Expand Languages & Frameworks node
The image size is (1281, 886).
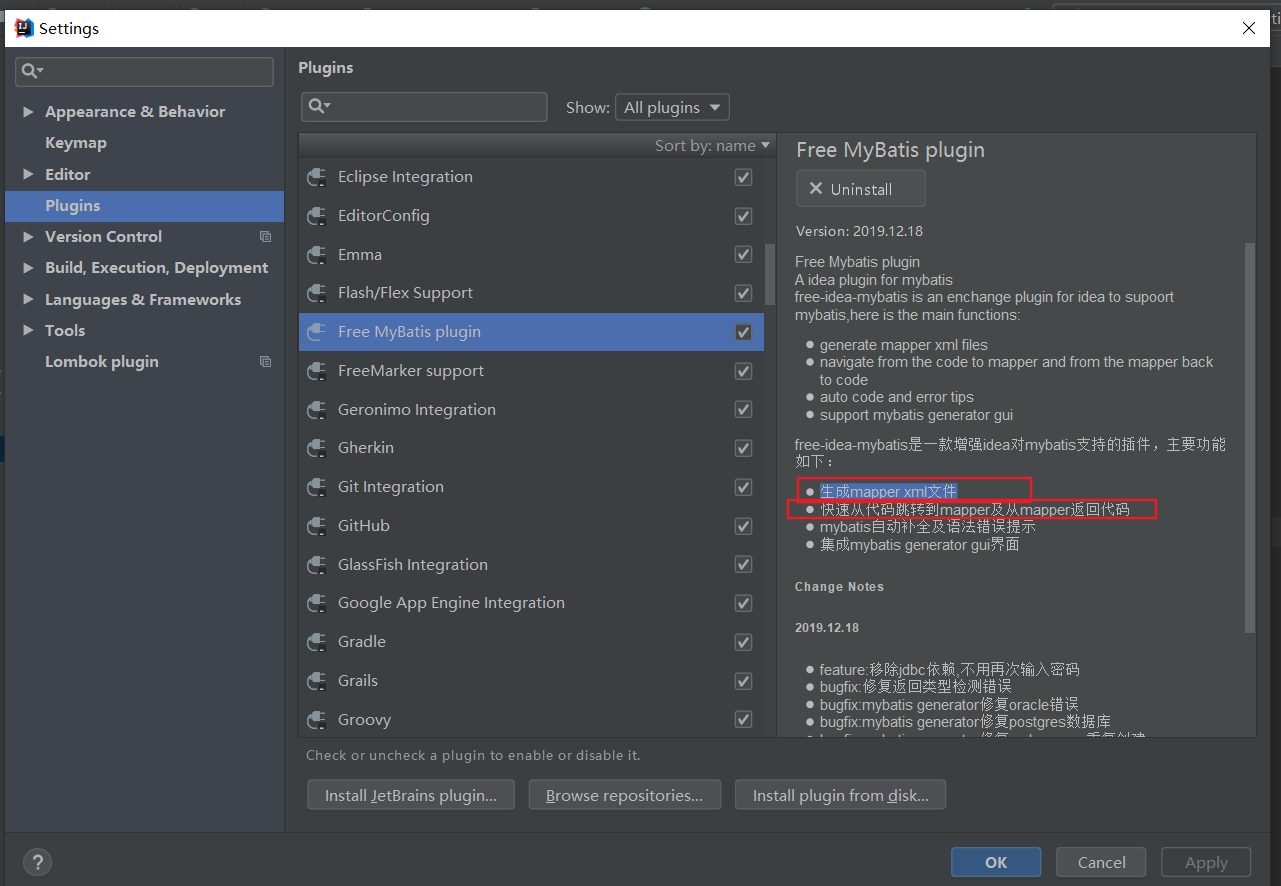pos(28,299)
